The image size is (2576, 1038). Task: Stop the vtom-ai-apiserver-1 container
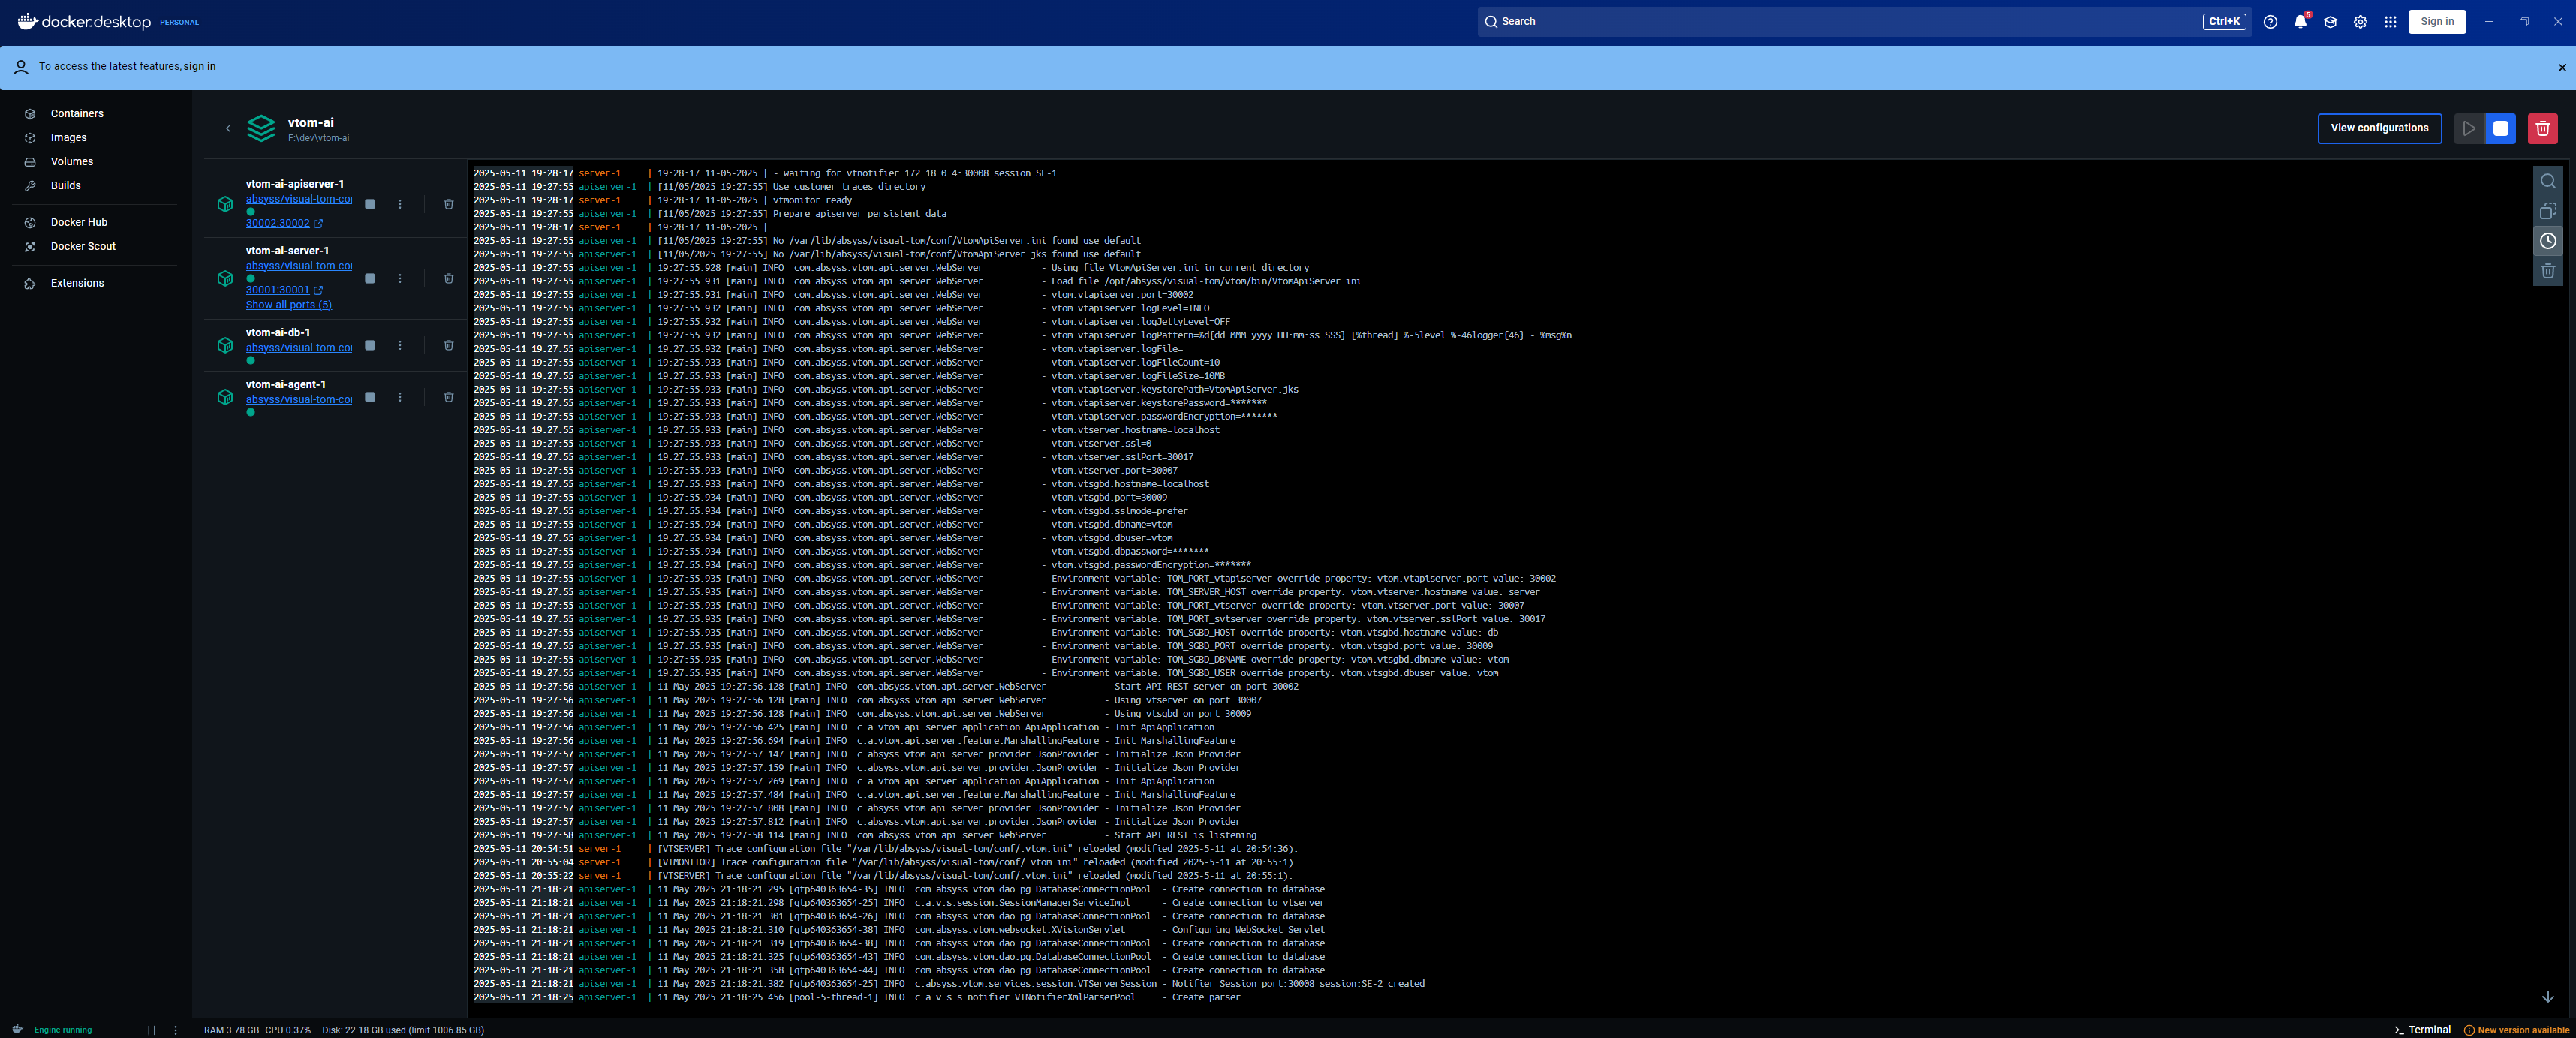(x=370, y=204)
